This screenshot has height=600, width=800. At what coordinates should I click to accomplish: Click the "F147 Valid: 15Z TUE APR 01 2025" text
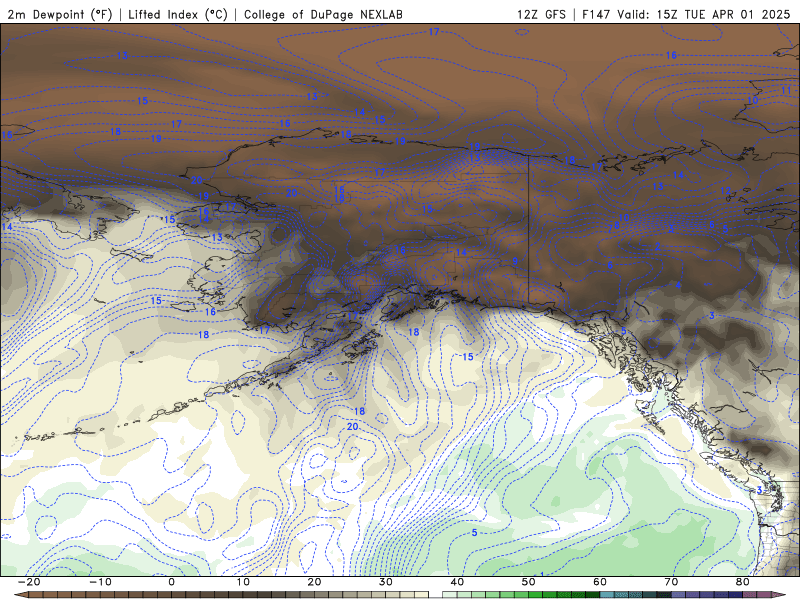686,14
